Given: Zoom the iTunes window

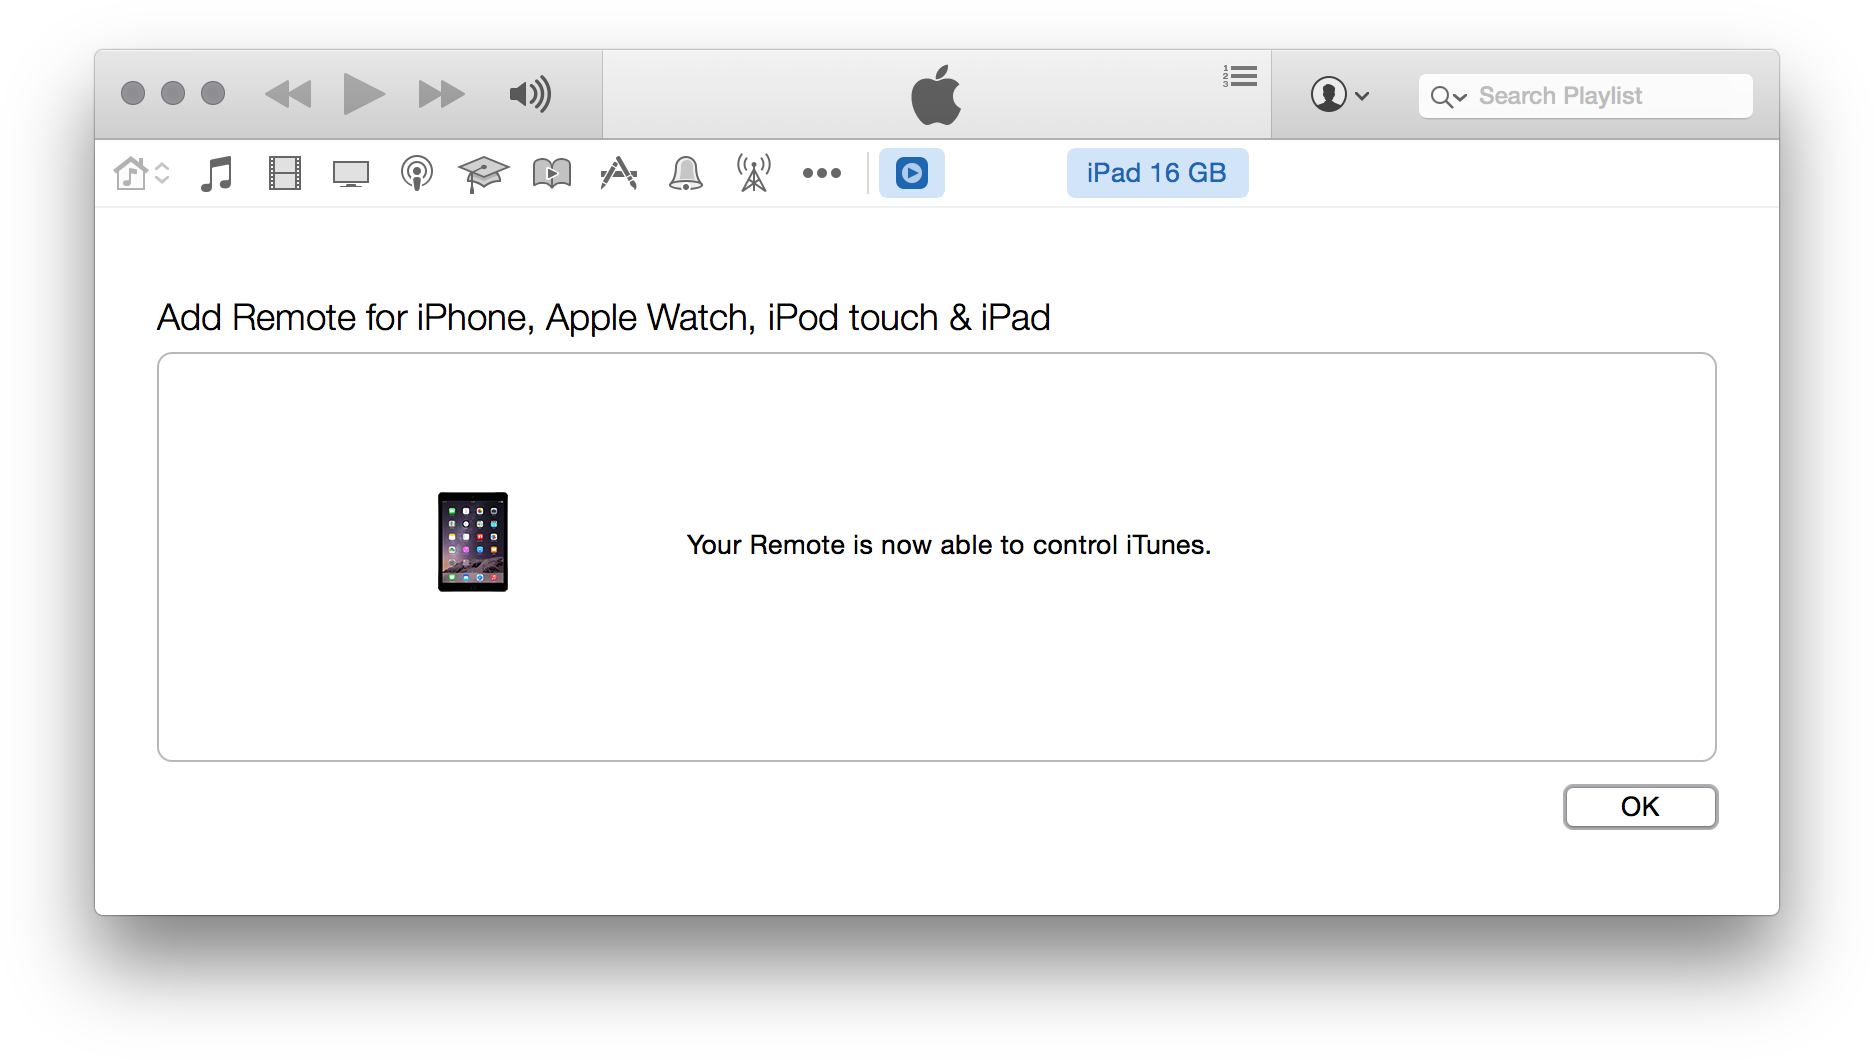Looking at the screenshot, I should 213,93.
